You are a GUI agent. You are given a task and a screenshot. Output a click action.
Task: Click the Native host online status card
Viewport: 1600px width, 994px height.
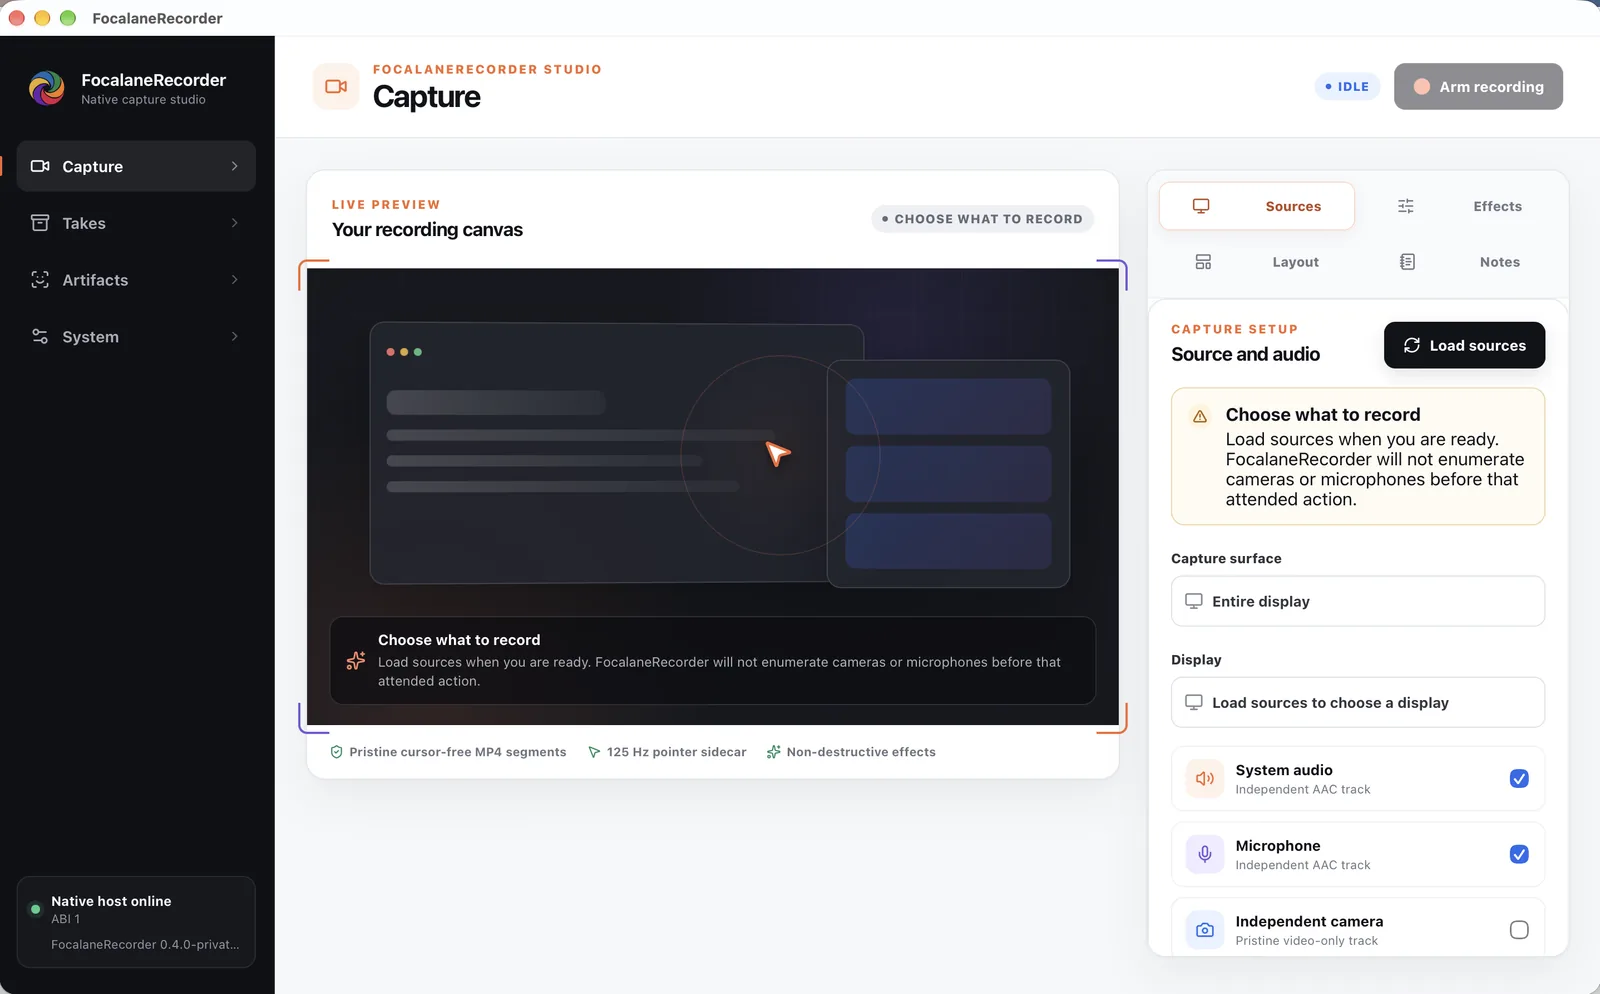pos(136,922)
